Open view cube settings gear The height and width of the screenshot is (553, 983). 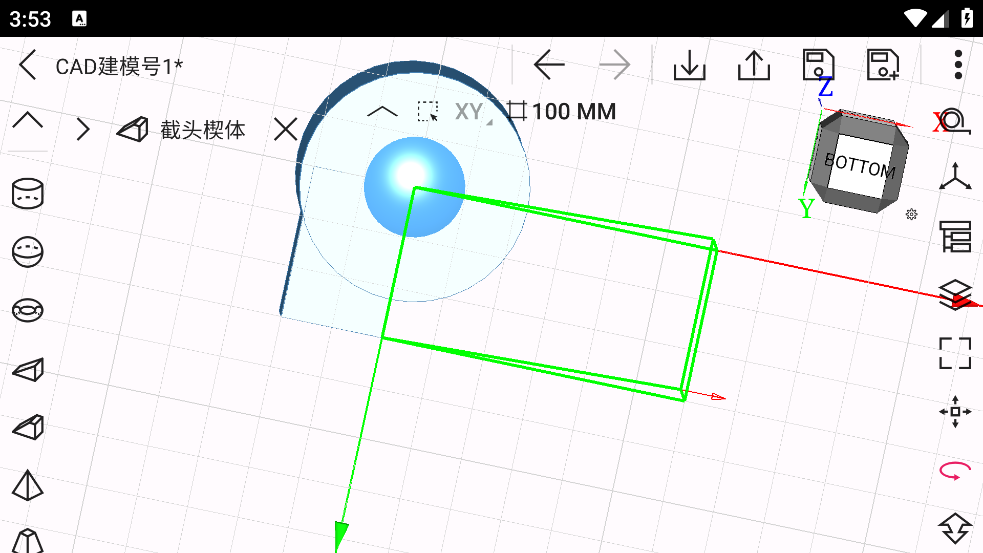[x=912, y=214]
